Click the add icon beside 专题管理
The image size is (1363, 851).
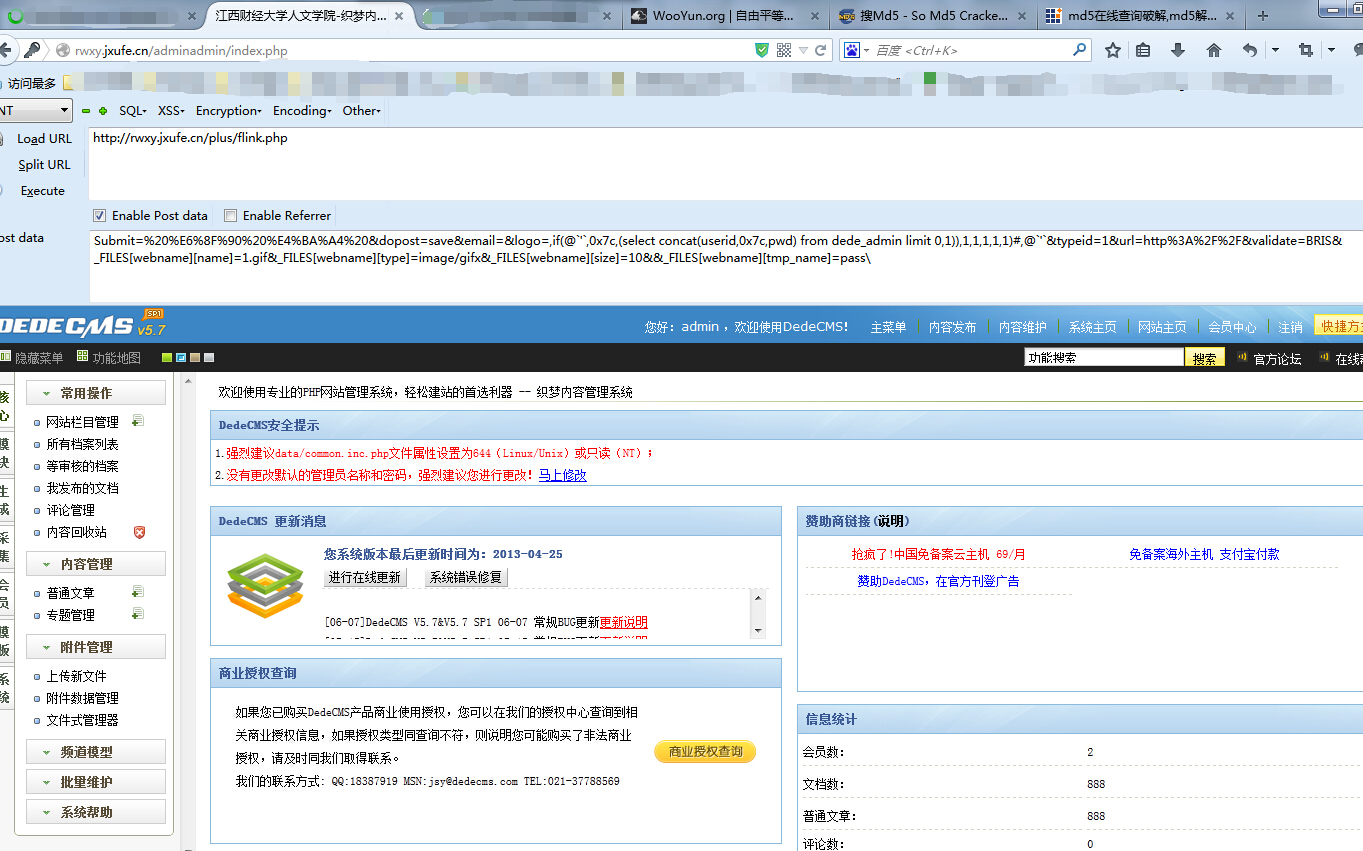pyautogui.click(x=137, y=614)
